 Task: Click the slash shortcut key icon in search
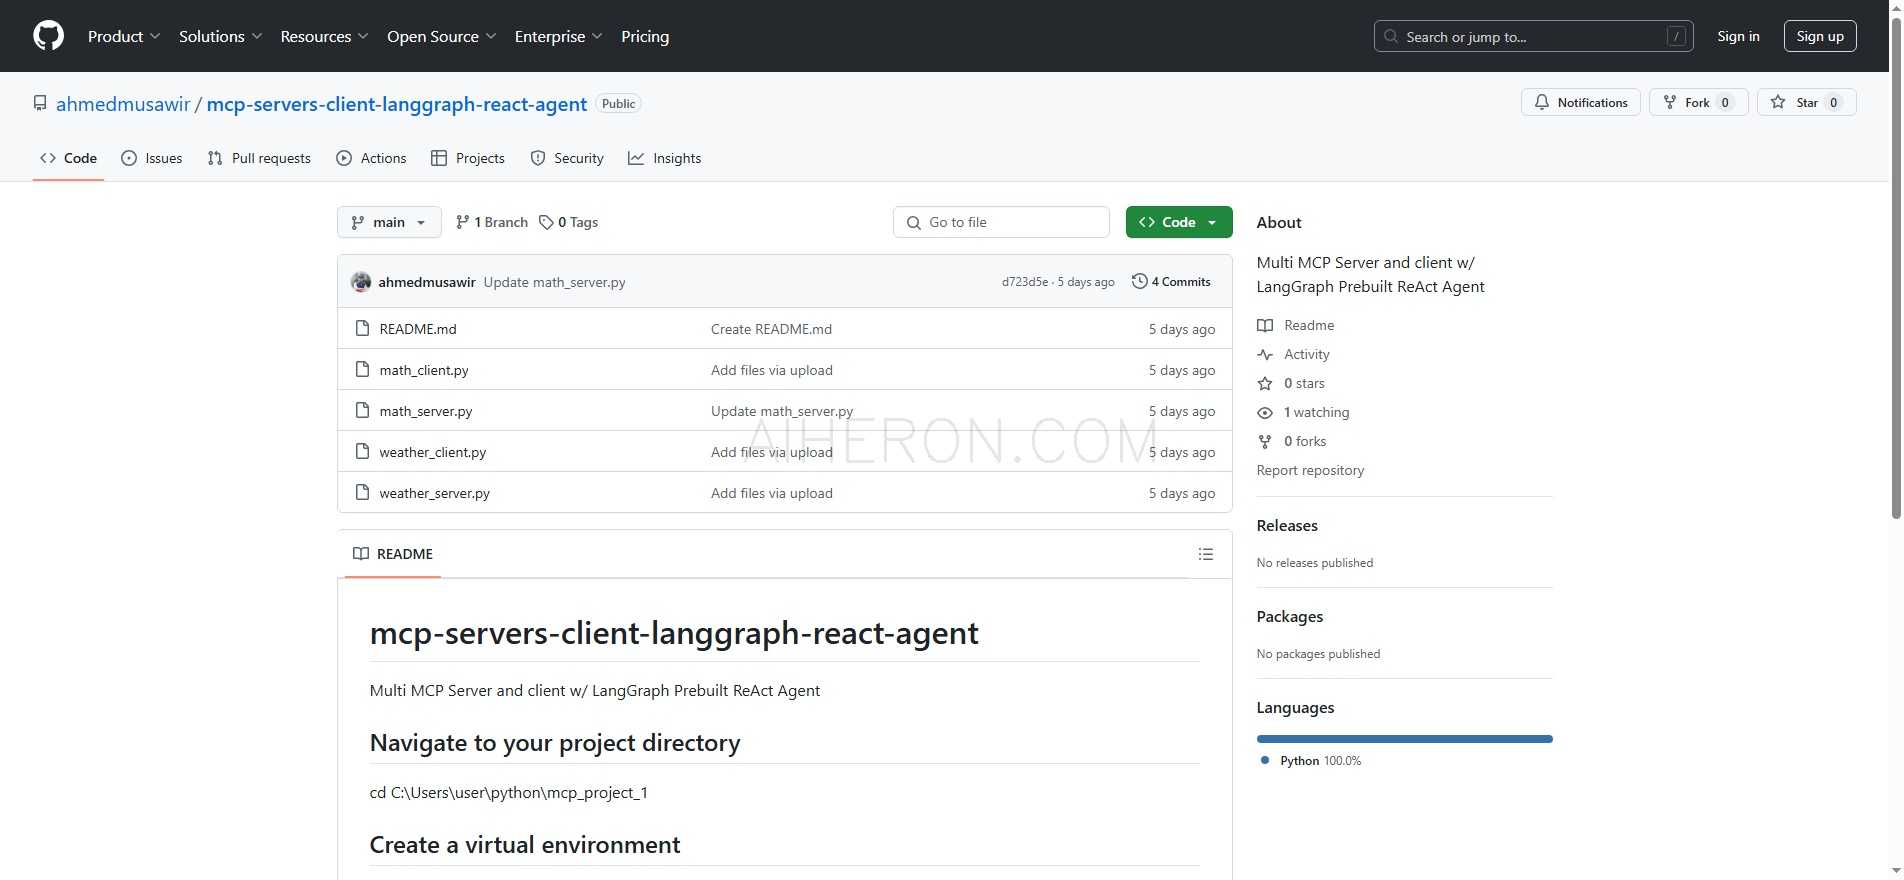(1677, 36)
